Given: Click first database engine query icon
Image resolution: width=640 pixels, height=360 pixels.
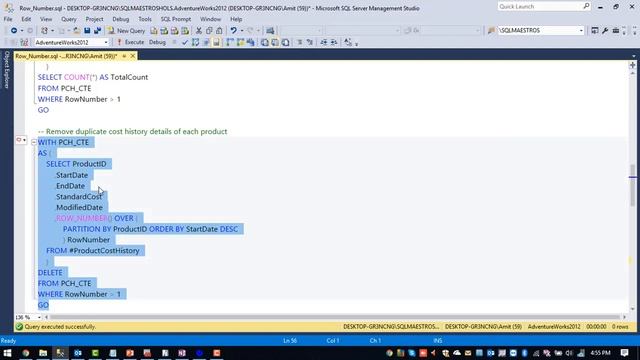Looking at the screenshot, I should click(x=153, y=31).
